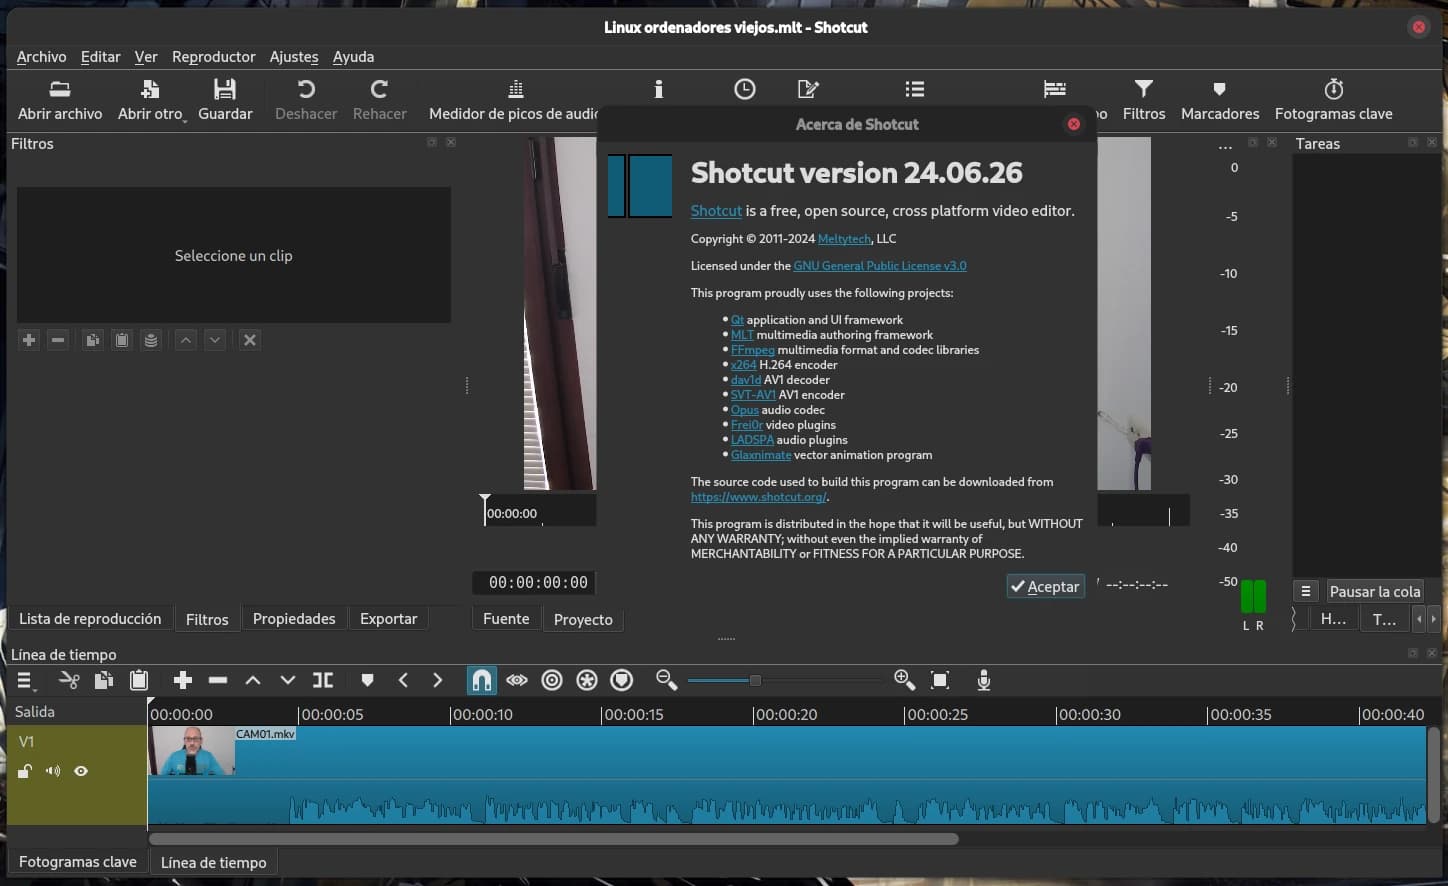The image size is (1448, 886).
Task: Click the Rehacer redo icon
Action: (x=379, y=100)
